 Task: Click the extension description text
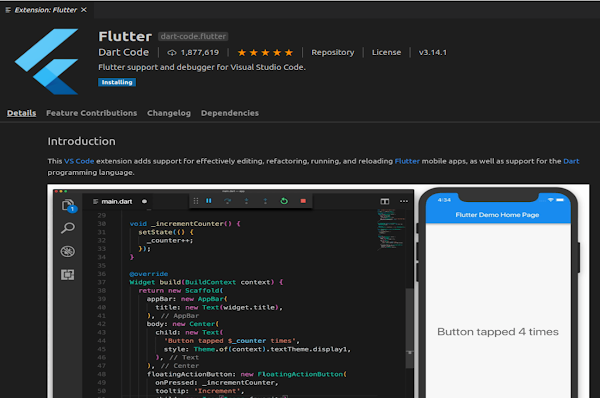tap(202, 67)
